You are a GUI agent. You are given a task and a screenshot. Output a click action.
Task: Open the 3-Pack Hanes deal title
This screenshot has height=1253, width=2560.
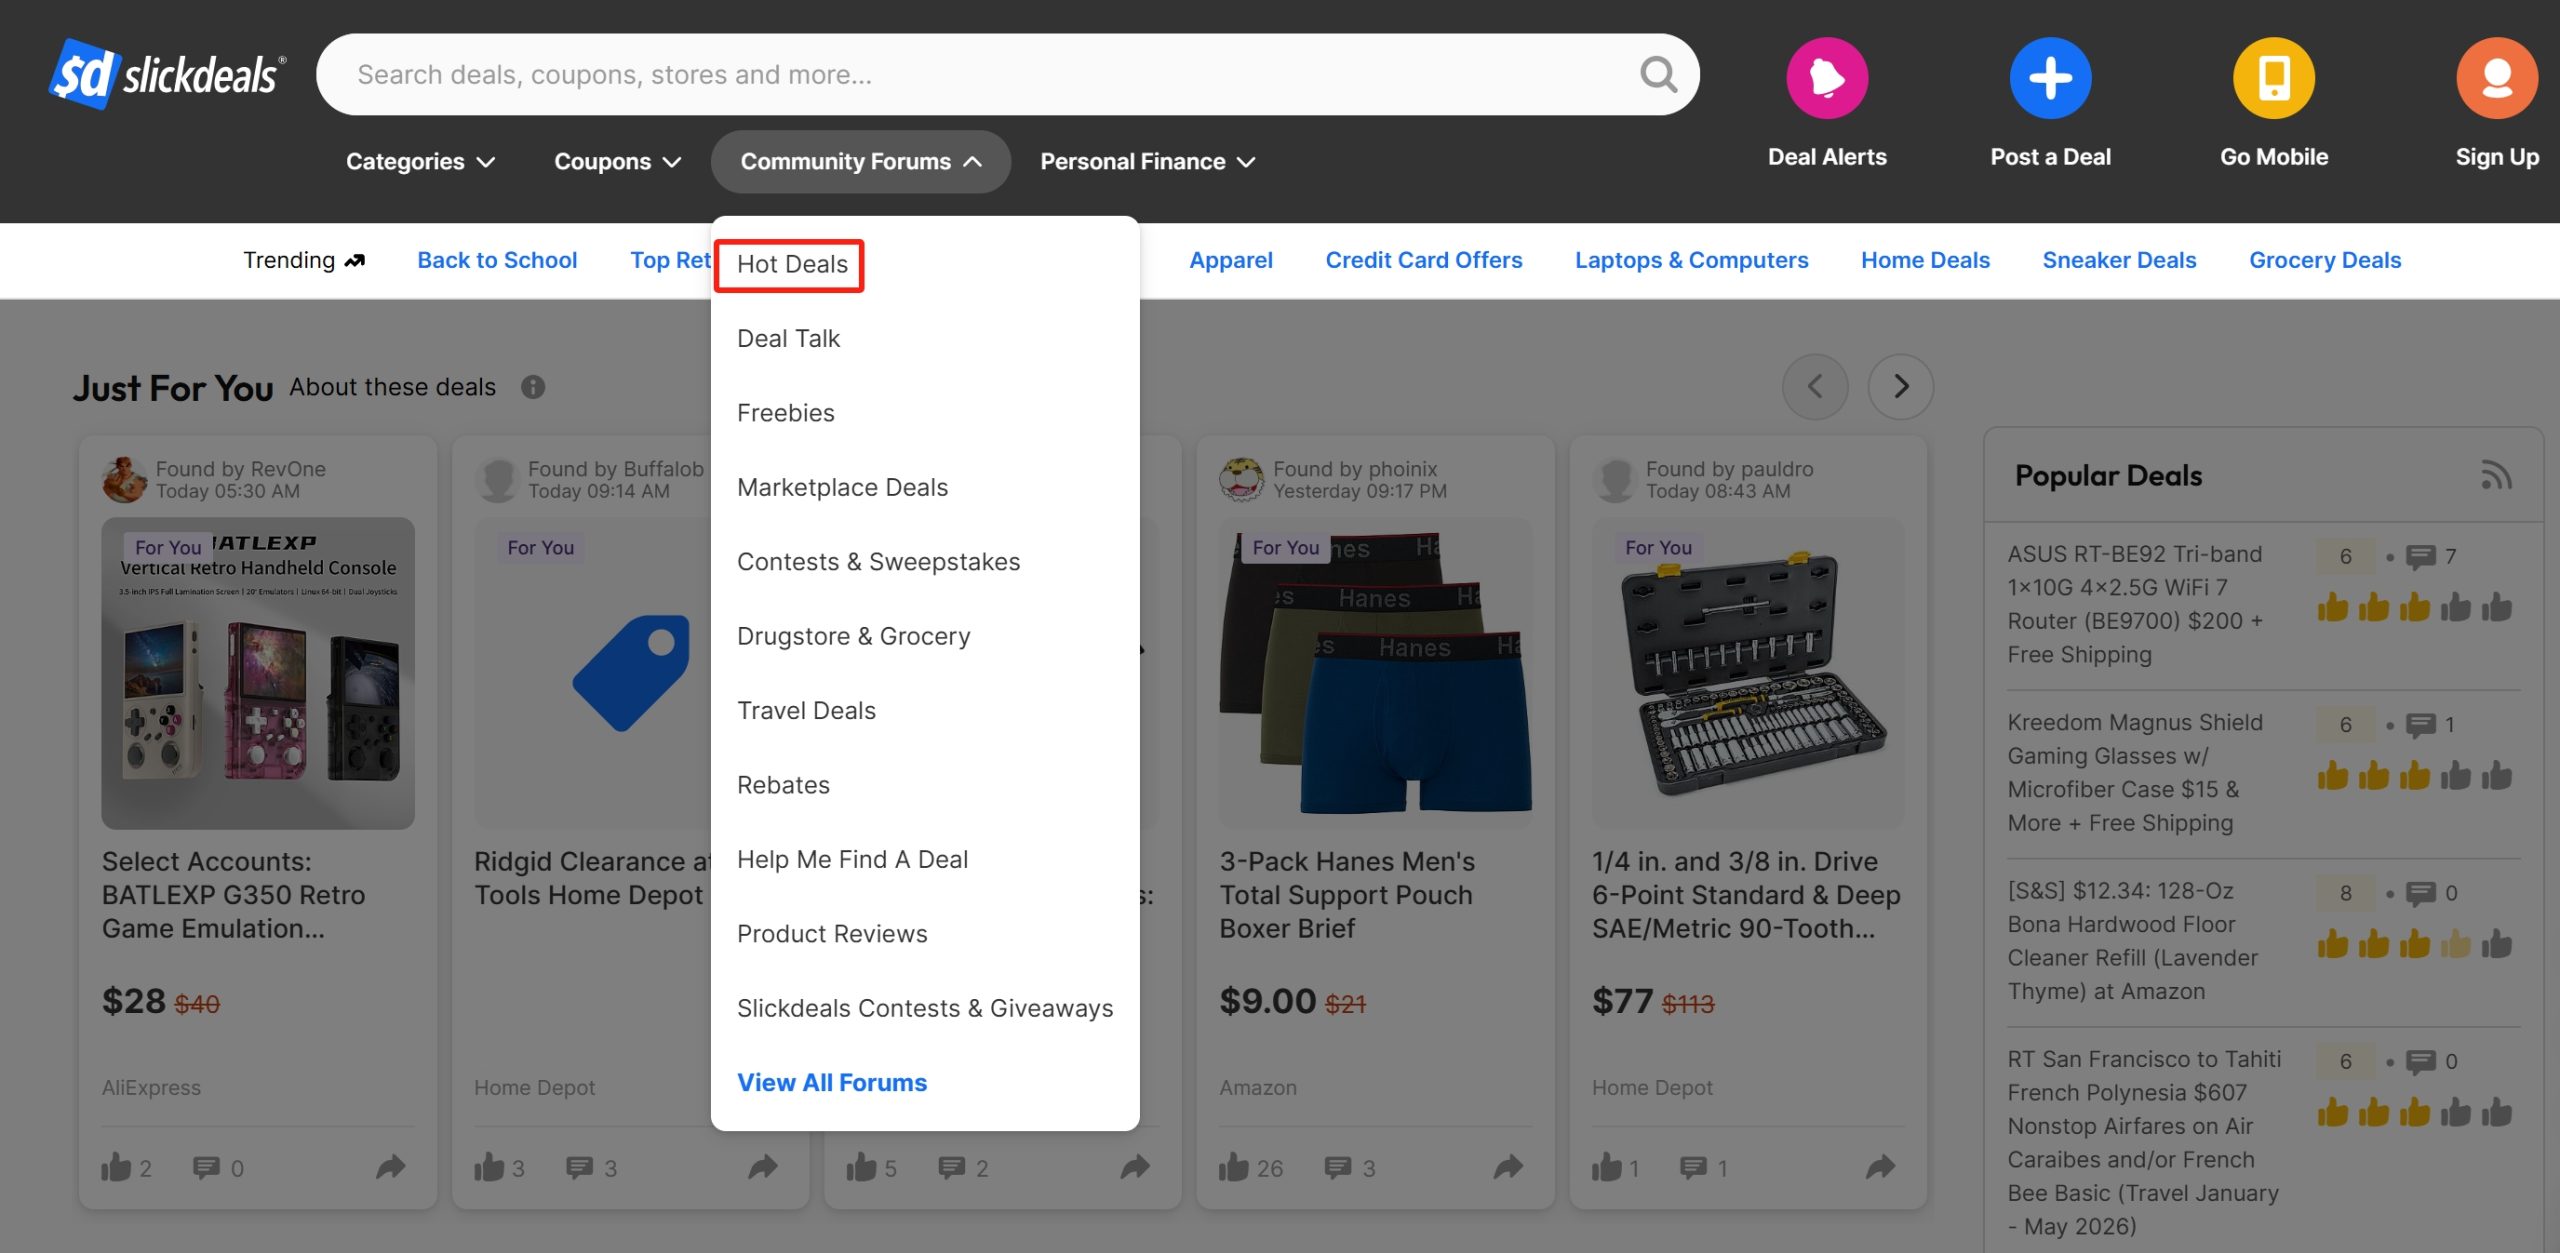point(1347,895)
